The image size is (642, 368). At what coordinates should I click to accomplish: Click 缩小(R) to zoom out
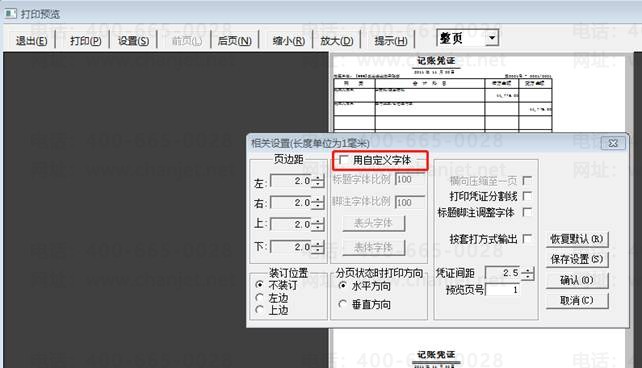[289, 41]
